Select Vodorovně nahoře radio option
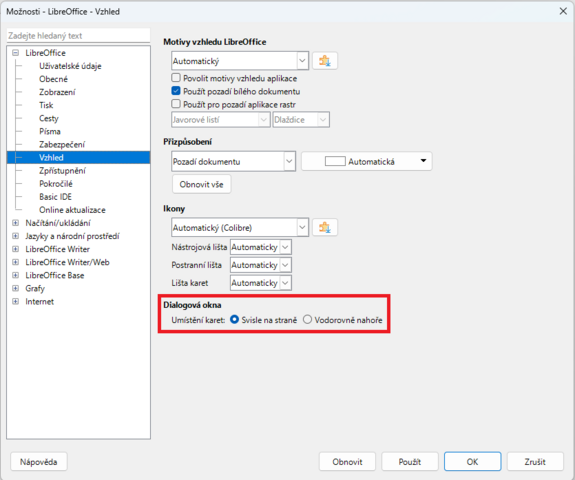The width and height of the screenshot is (575, 480). pyautogui.click(x=307, y=320)
